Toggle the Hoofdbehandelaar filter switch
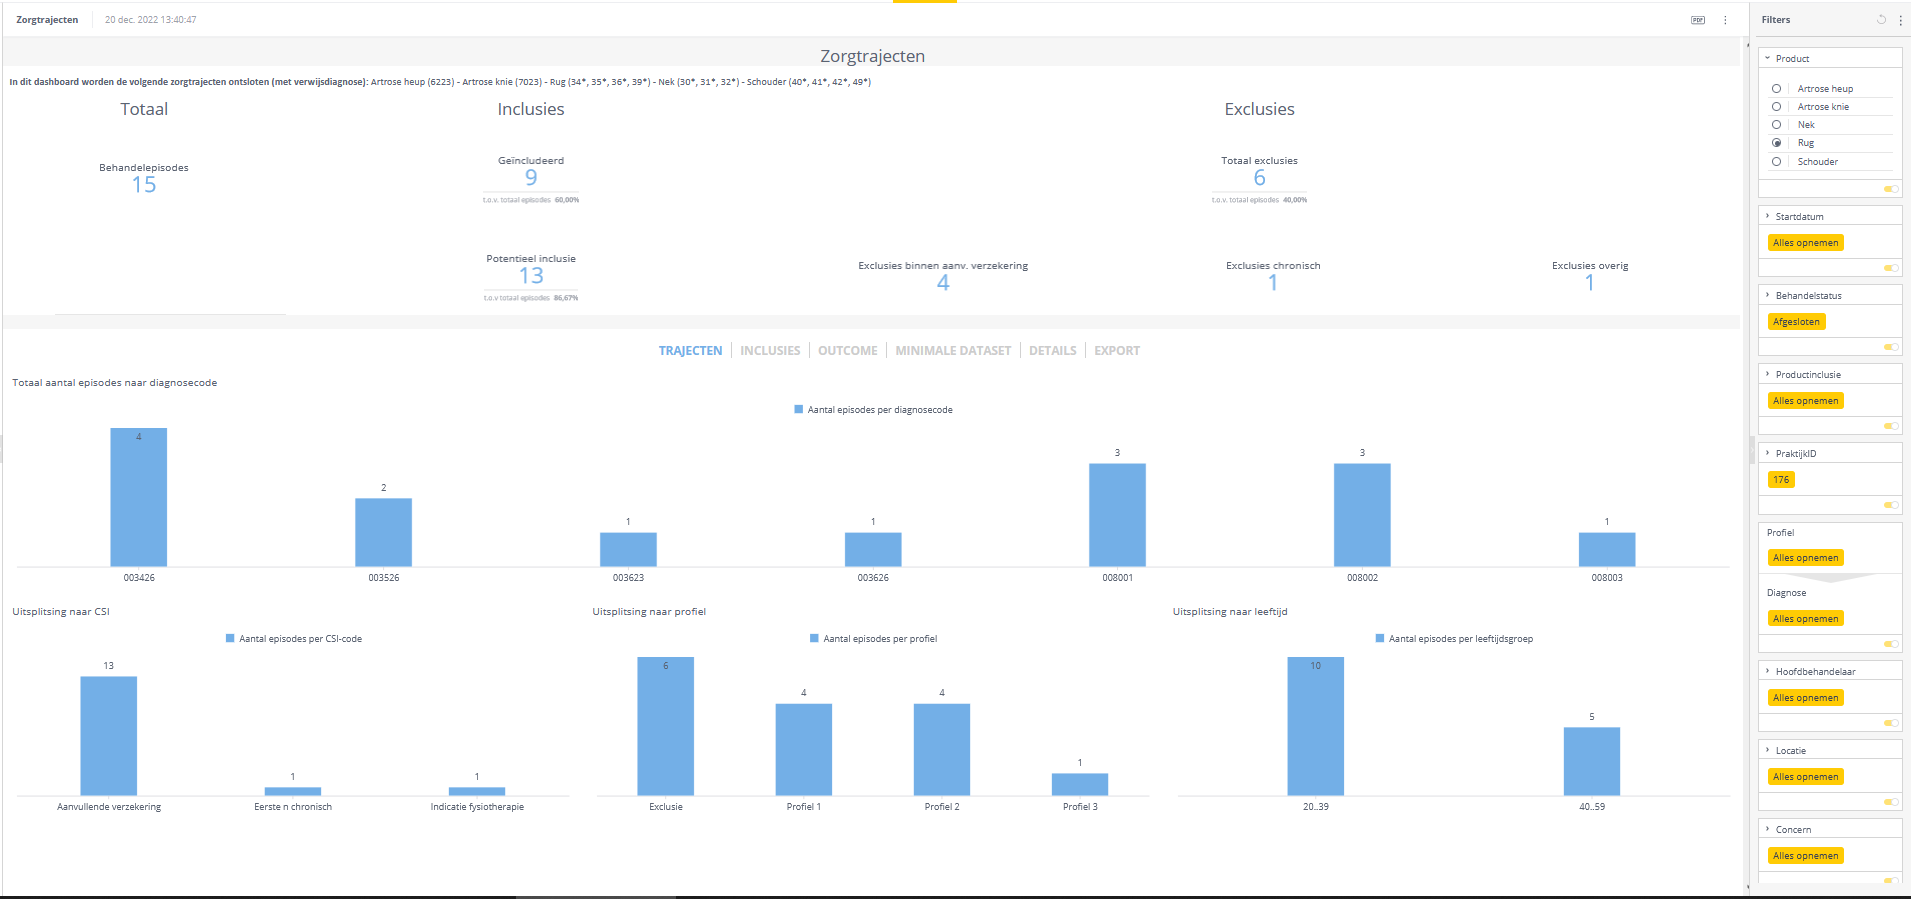Screen dimensions: 1911x899 point(1891,723)
